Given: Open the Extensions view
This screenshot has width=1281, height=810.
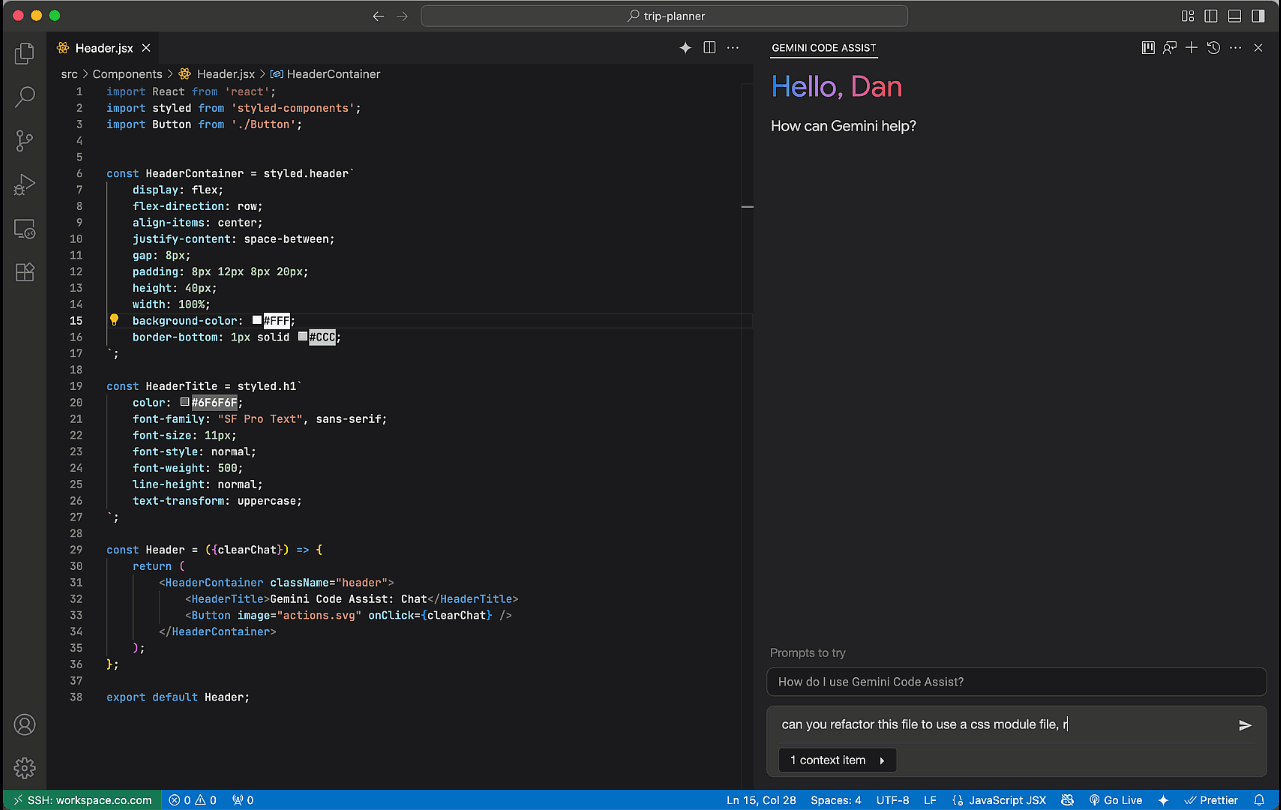Looking at the screenshot, I should pos(24,272).
